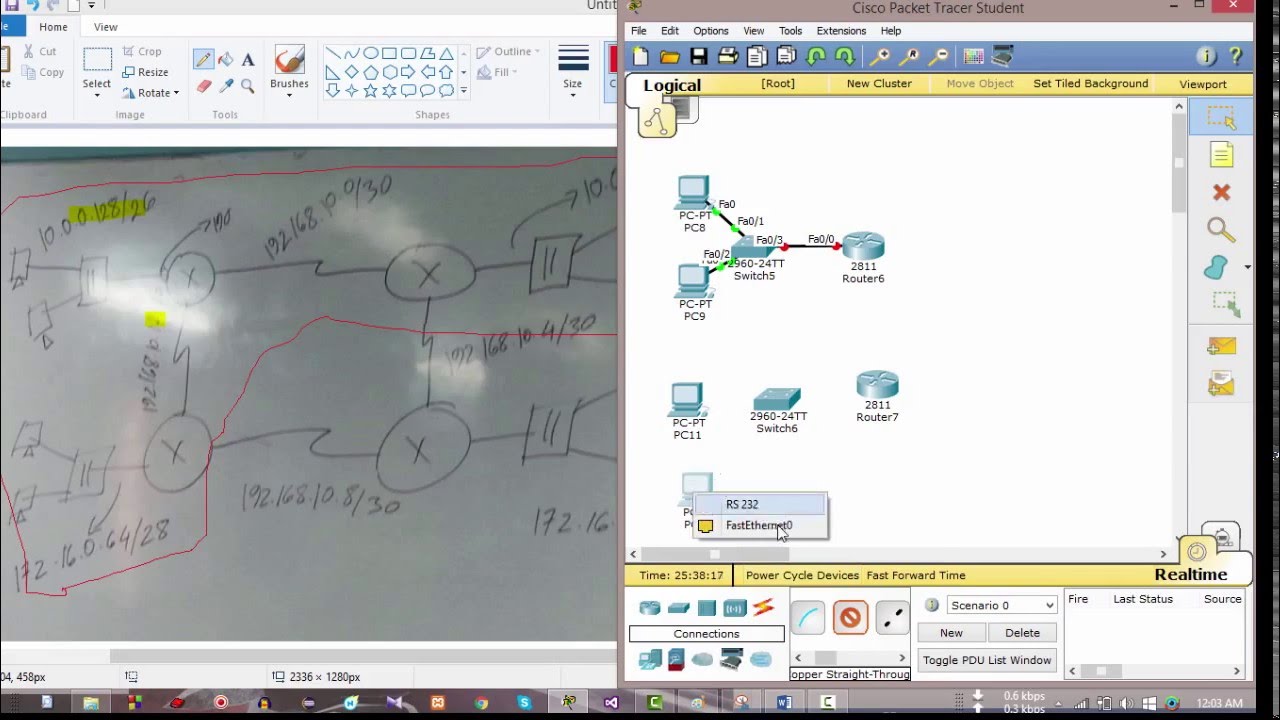Screen dimensions: 1280x720
Task: Choose FastEthernet0 from the port popup
Action: pyautogui.click(x=760, y=525)
